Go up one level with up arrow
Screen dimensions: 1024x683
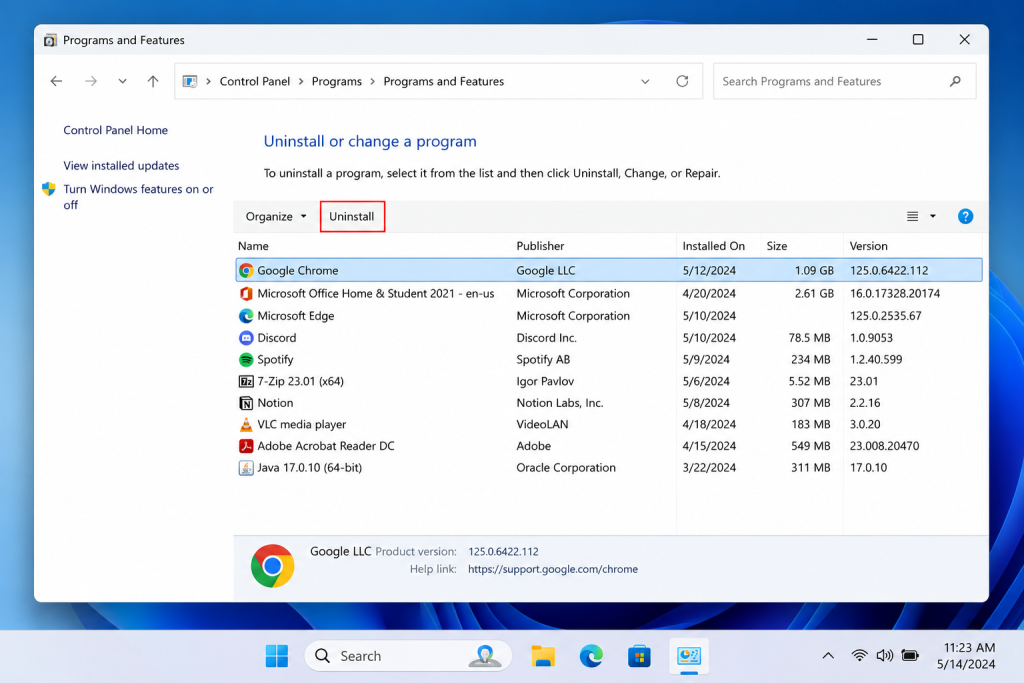[x=153, y=81]
